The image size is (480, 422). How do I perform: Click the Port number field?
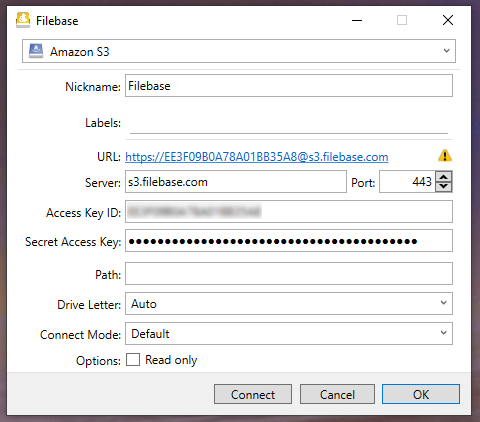(x=407, y=182)
